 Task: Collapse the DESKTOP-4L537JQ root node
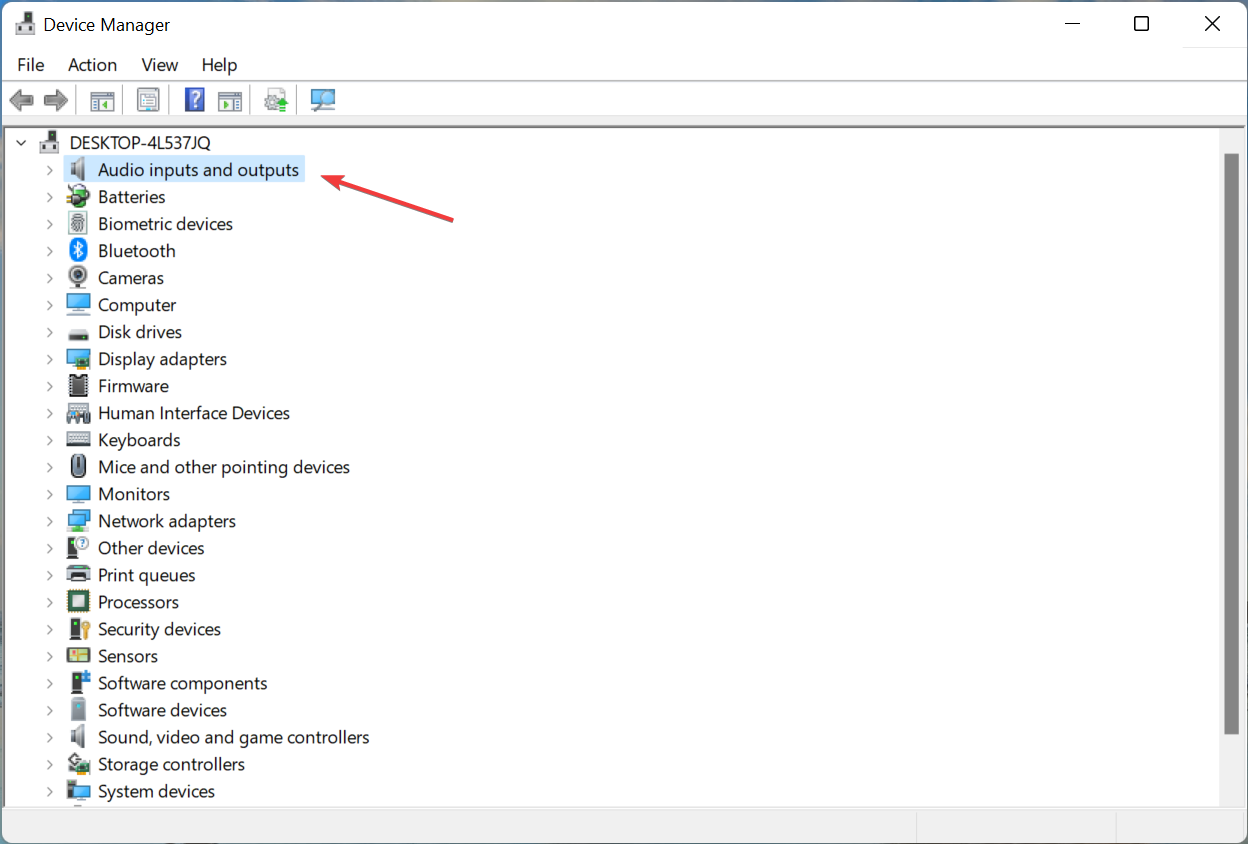pos(21,143)
